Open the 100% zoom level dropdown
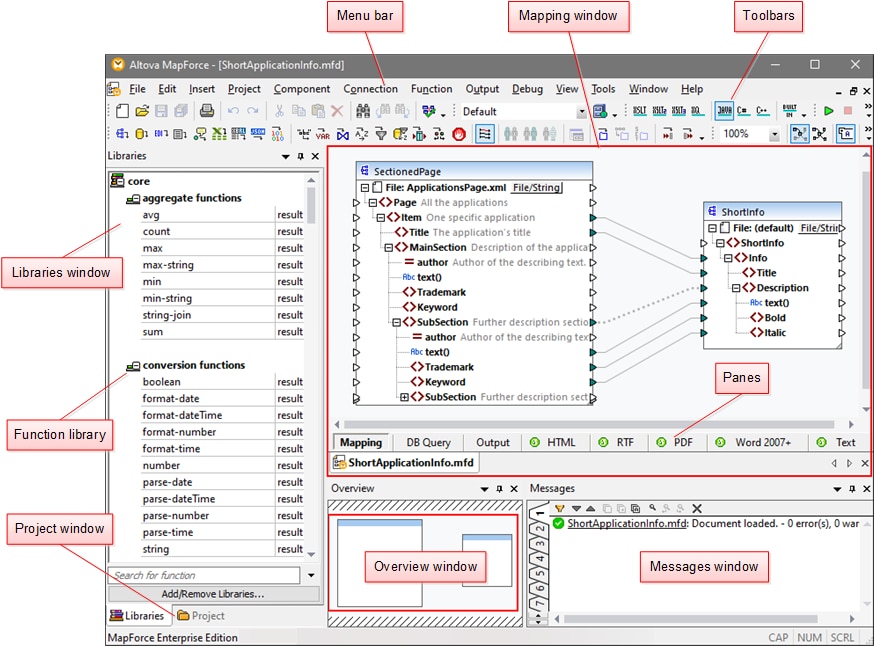The width and height of the screenshot is (875, 647). click(x=774, y=134)
